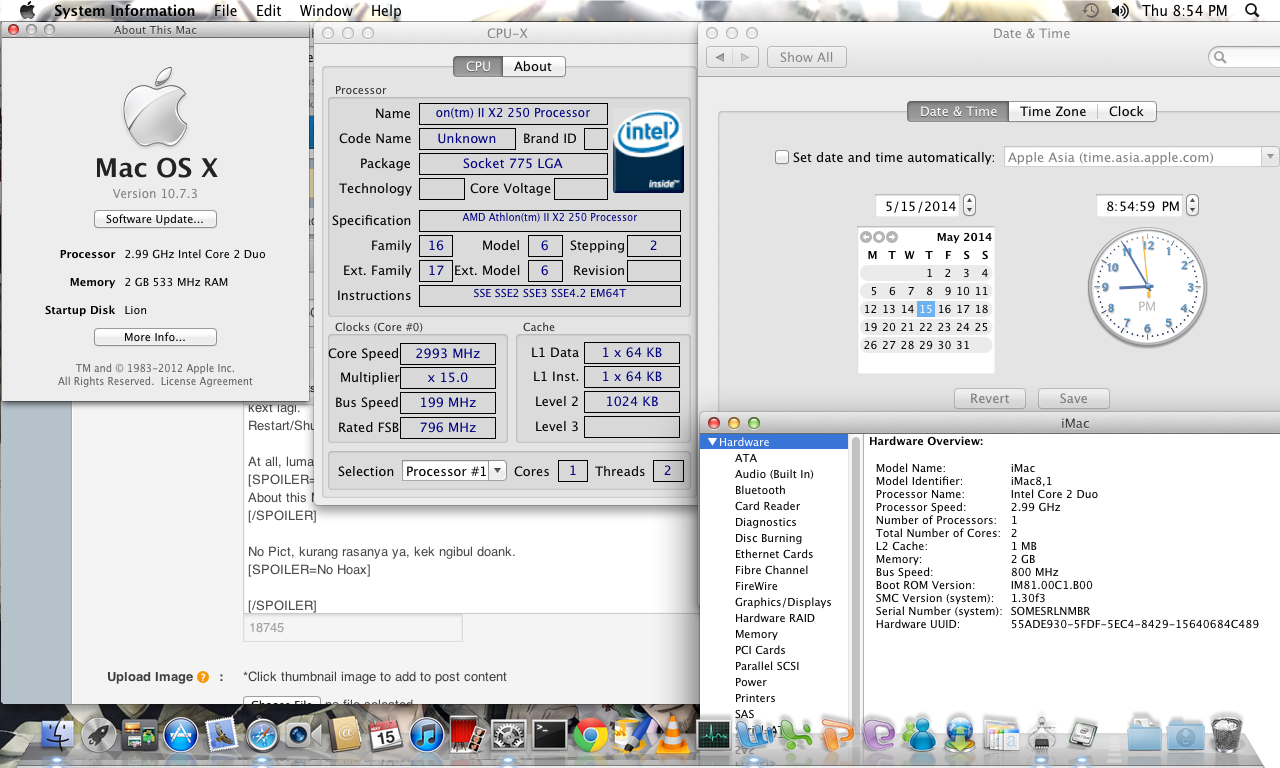Click the date field stepper arrows
1280x768 pixels.
[x=969, y=206]
